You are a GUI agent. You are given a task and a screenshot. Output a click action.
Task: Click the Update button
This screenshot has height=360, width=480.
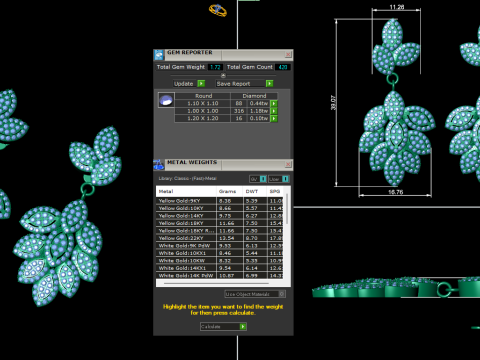(x=189, y=84)
